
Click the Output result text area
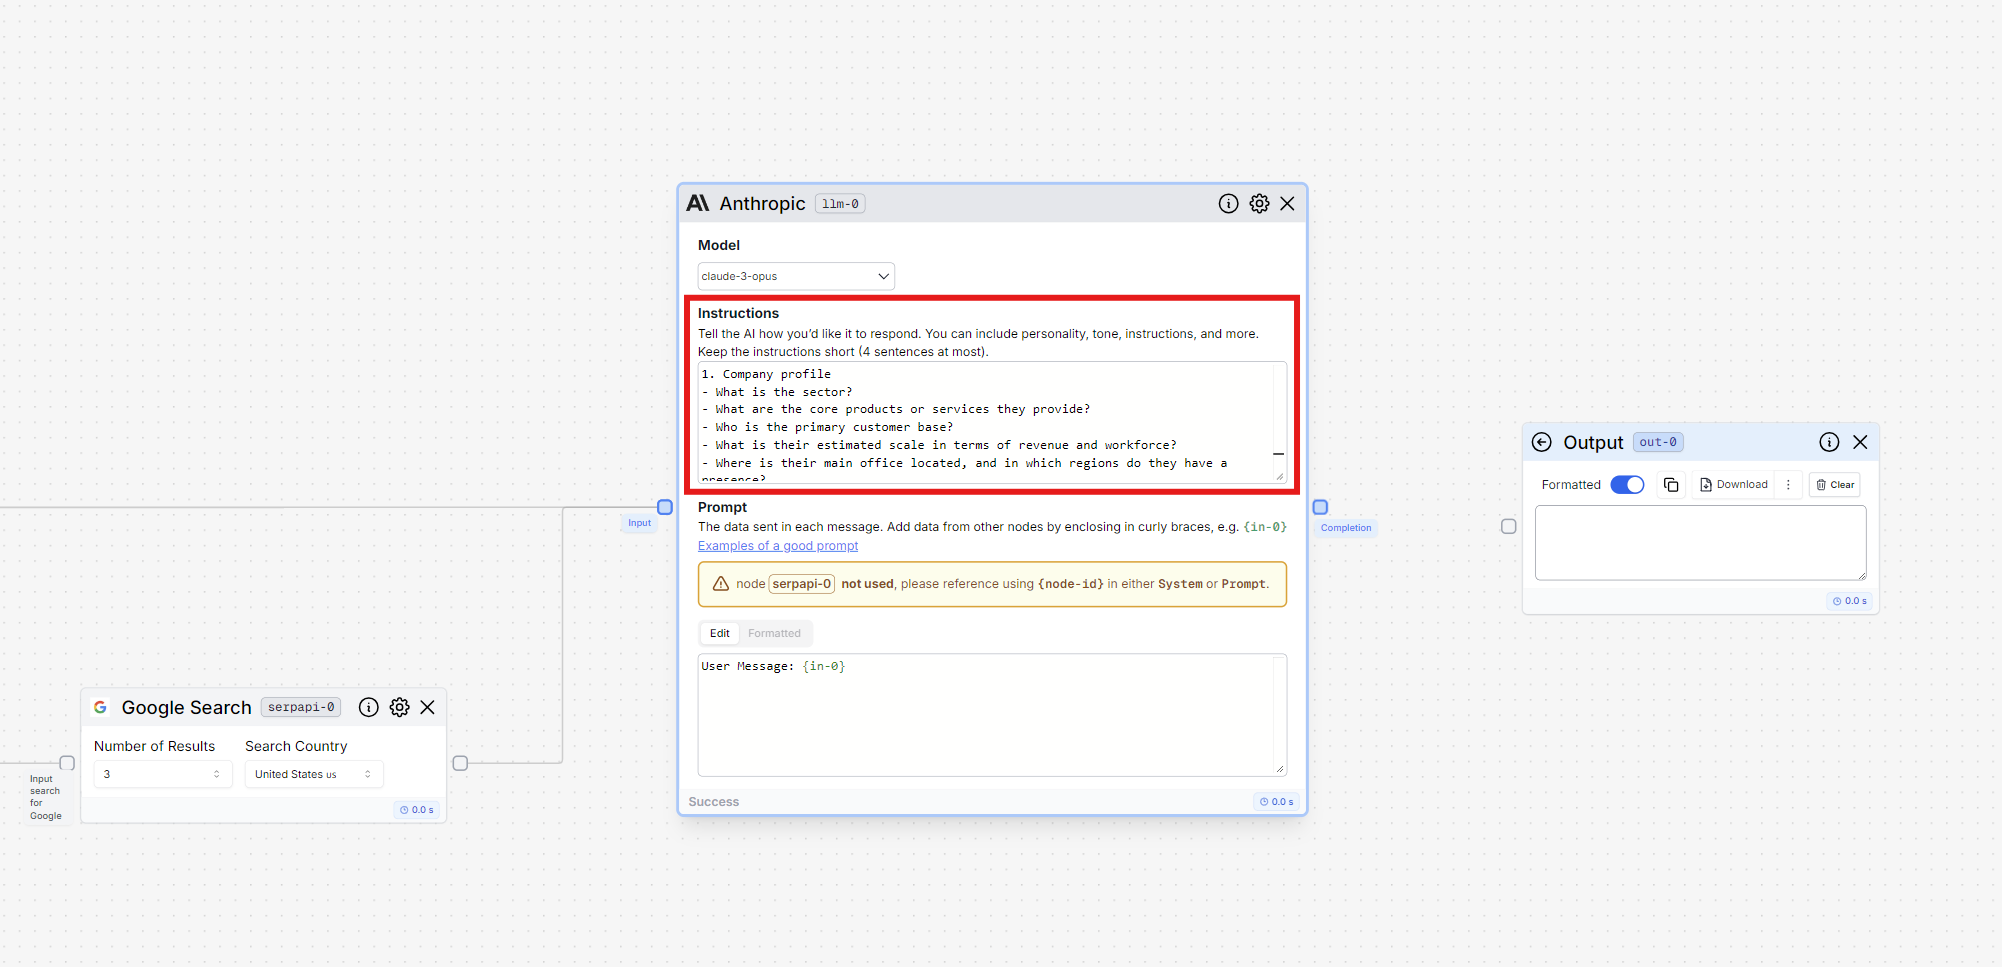pos(1701,543)
